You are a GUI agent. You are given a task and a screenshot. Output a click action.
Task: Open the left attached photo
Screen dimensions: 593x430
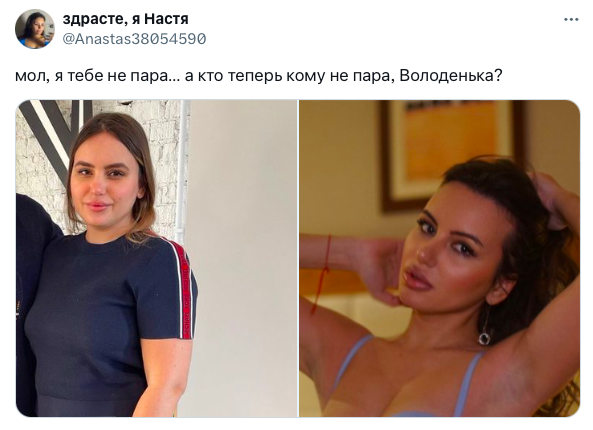pos(157,258)
